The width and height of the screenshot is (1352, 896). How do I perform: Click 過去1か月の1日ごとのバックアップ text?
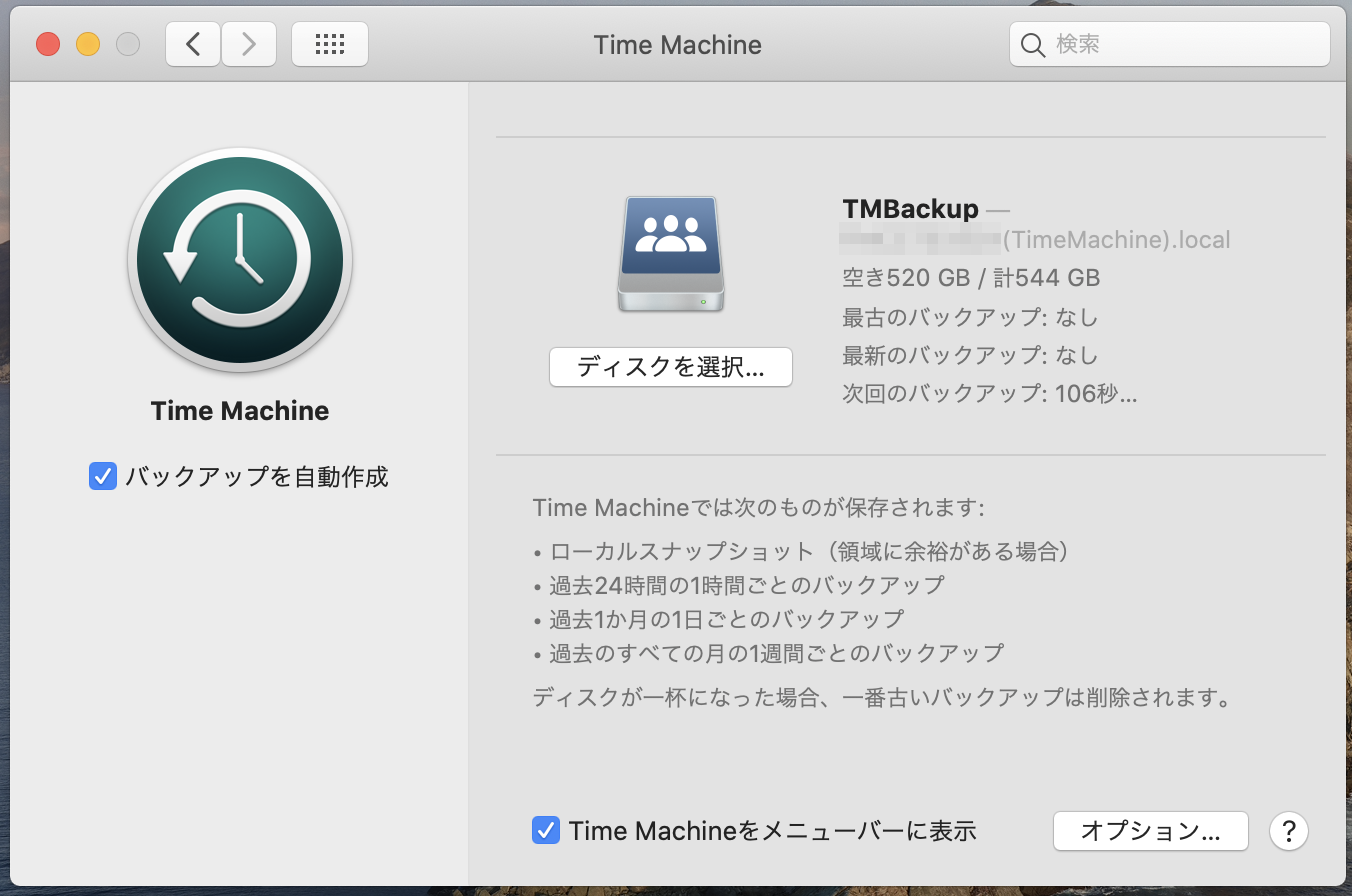point(727,619)
